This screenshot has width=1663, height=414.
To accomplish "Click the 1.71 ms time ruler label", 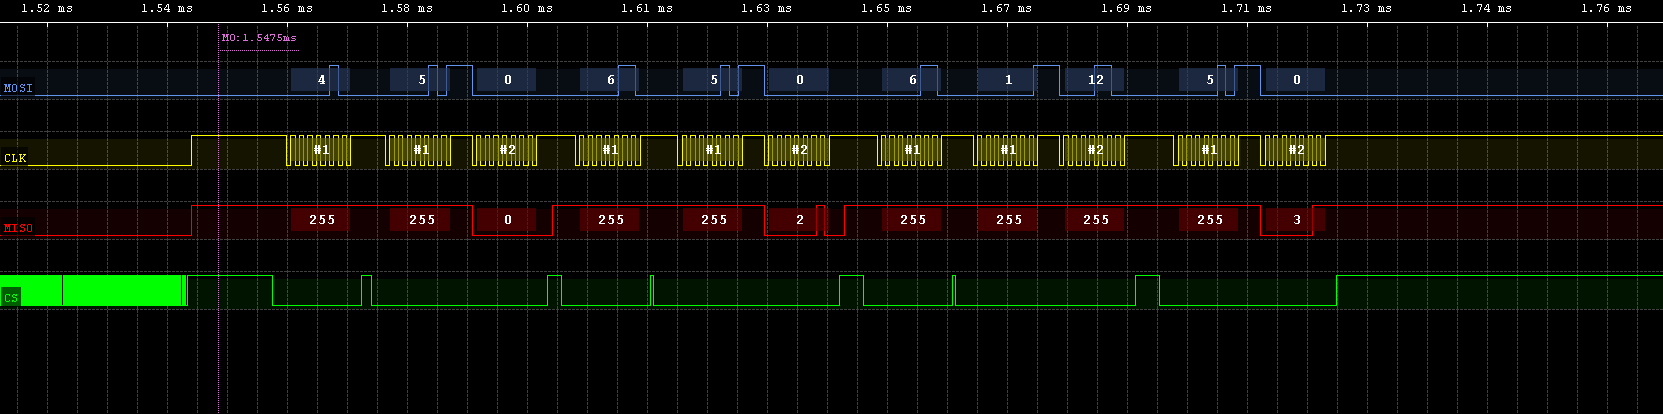I will click(1247, 8).
